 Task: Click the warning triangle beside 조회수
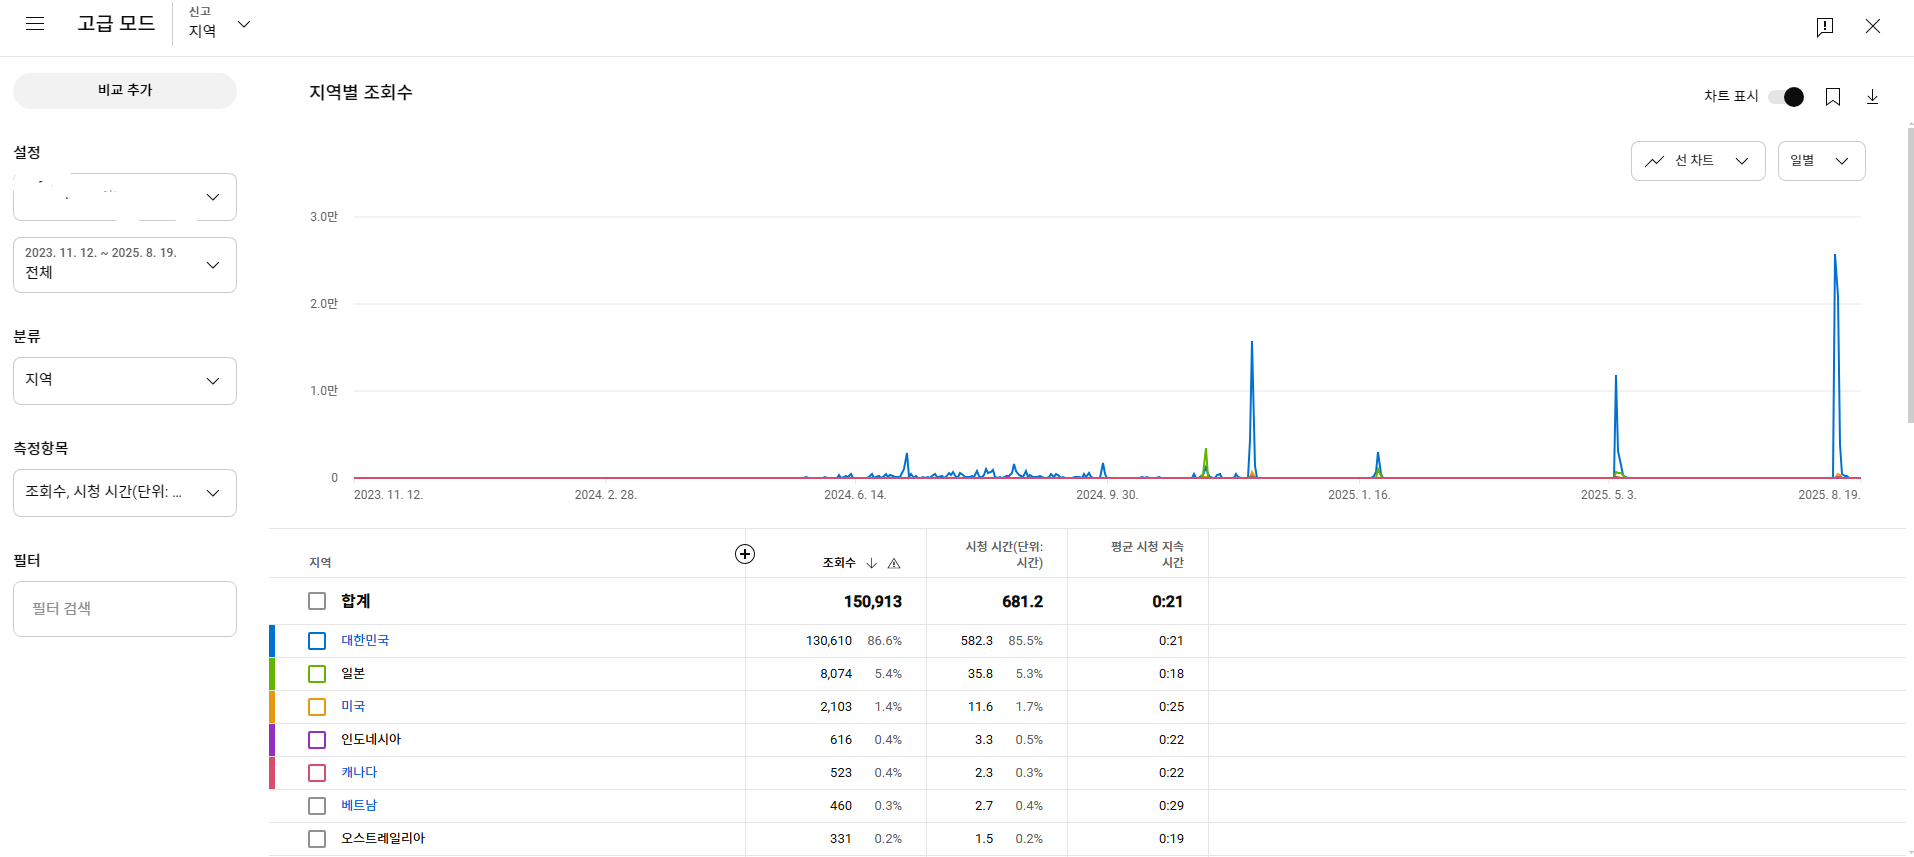894,564
